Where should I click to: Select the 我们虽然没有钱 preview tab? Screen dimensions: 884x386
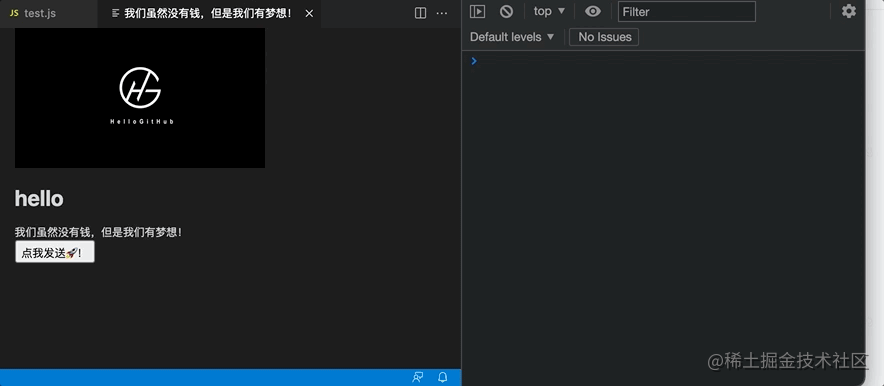pyautogui.click(x=208, y=14)
